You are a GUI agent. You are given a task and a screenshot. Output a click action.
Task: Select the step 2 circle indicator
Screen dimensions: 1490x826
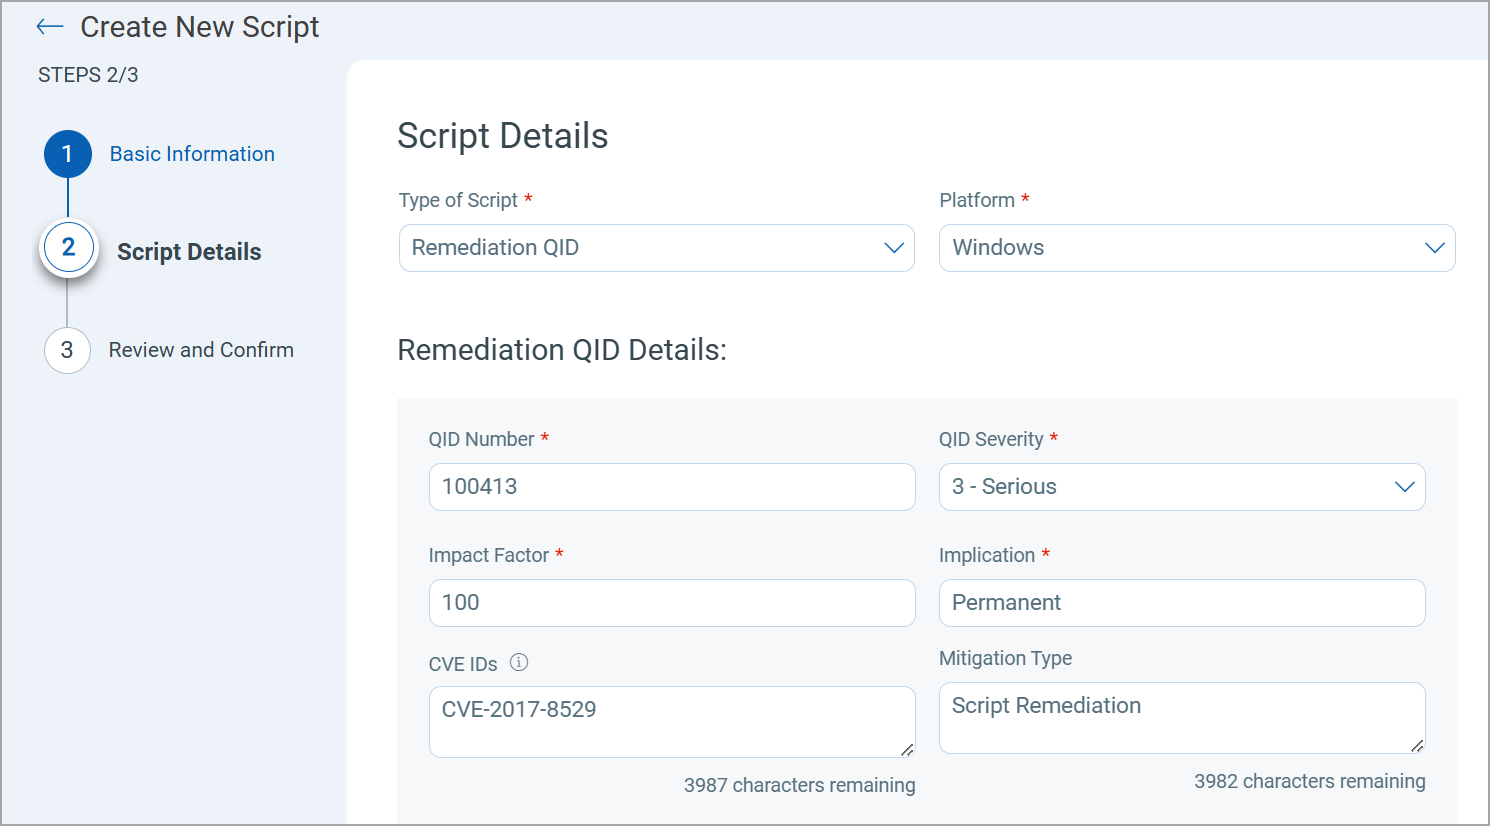click(x=68, y=248)
